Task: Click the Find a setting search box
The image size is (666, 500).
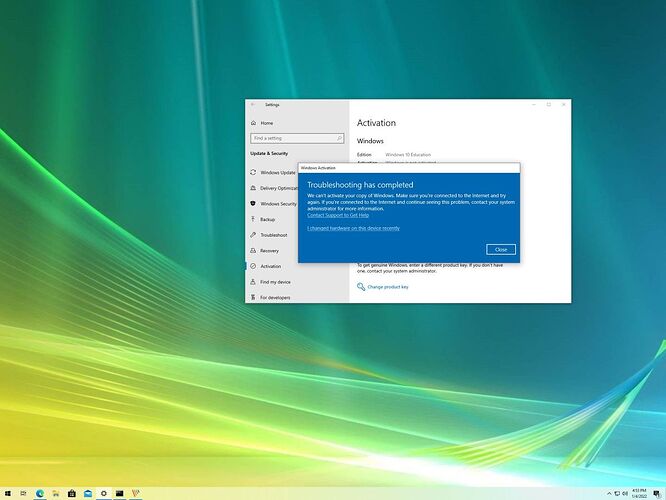Action: pos(297,138)
